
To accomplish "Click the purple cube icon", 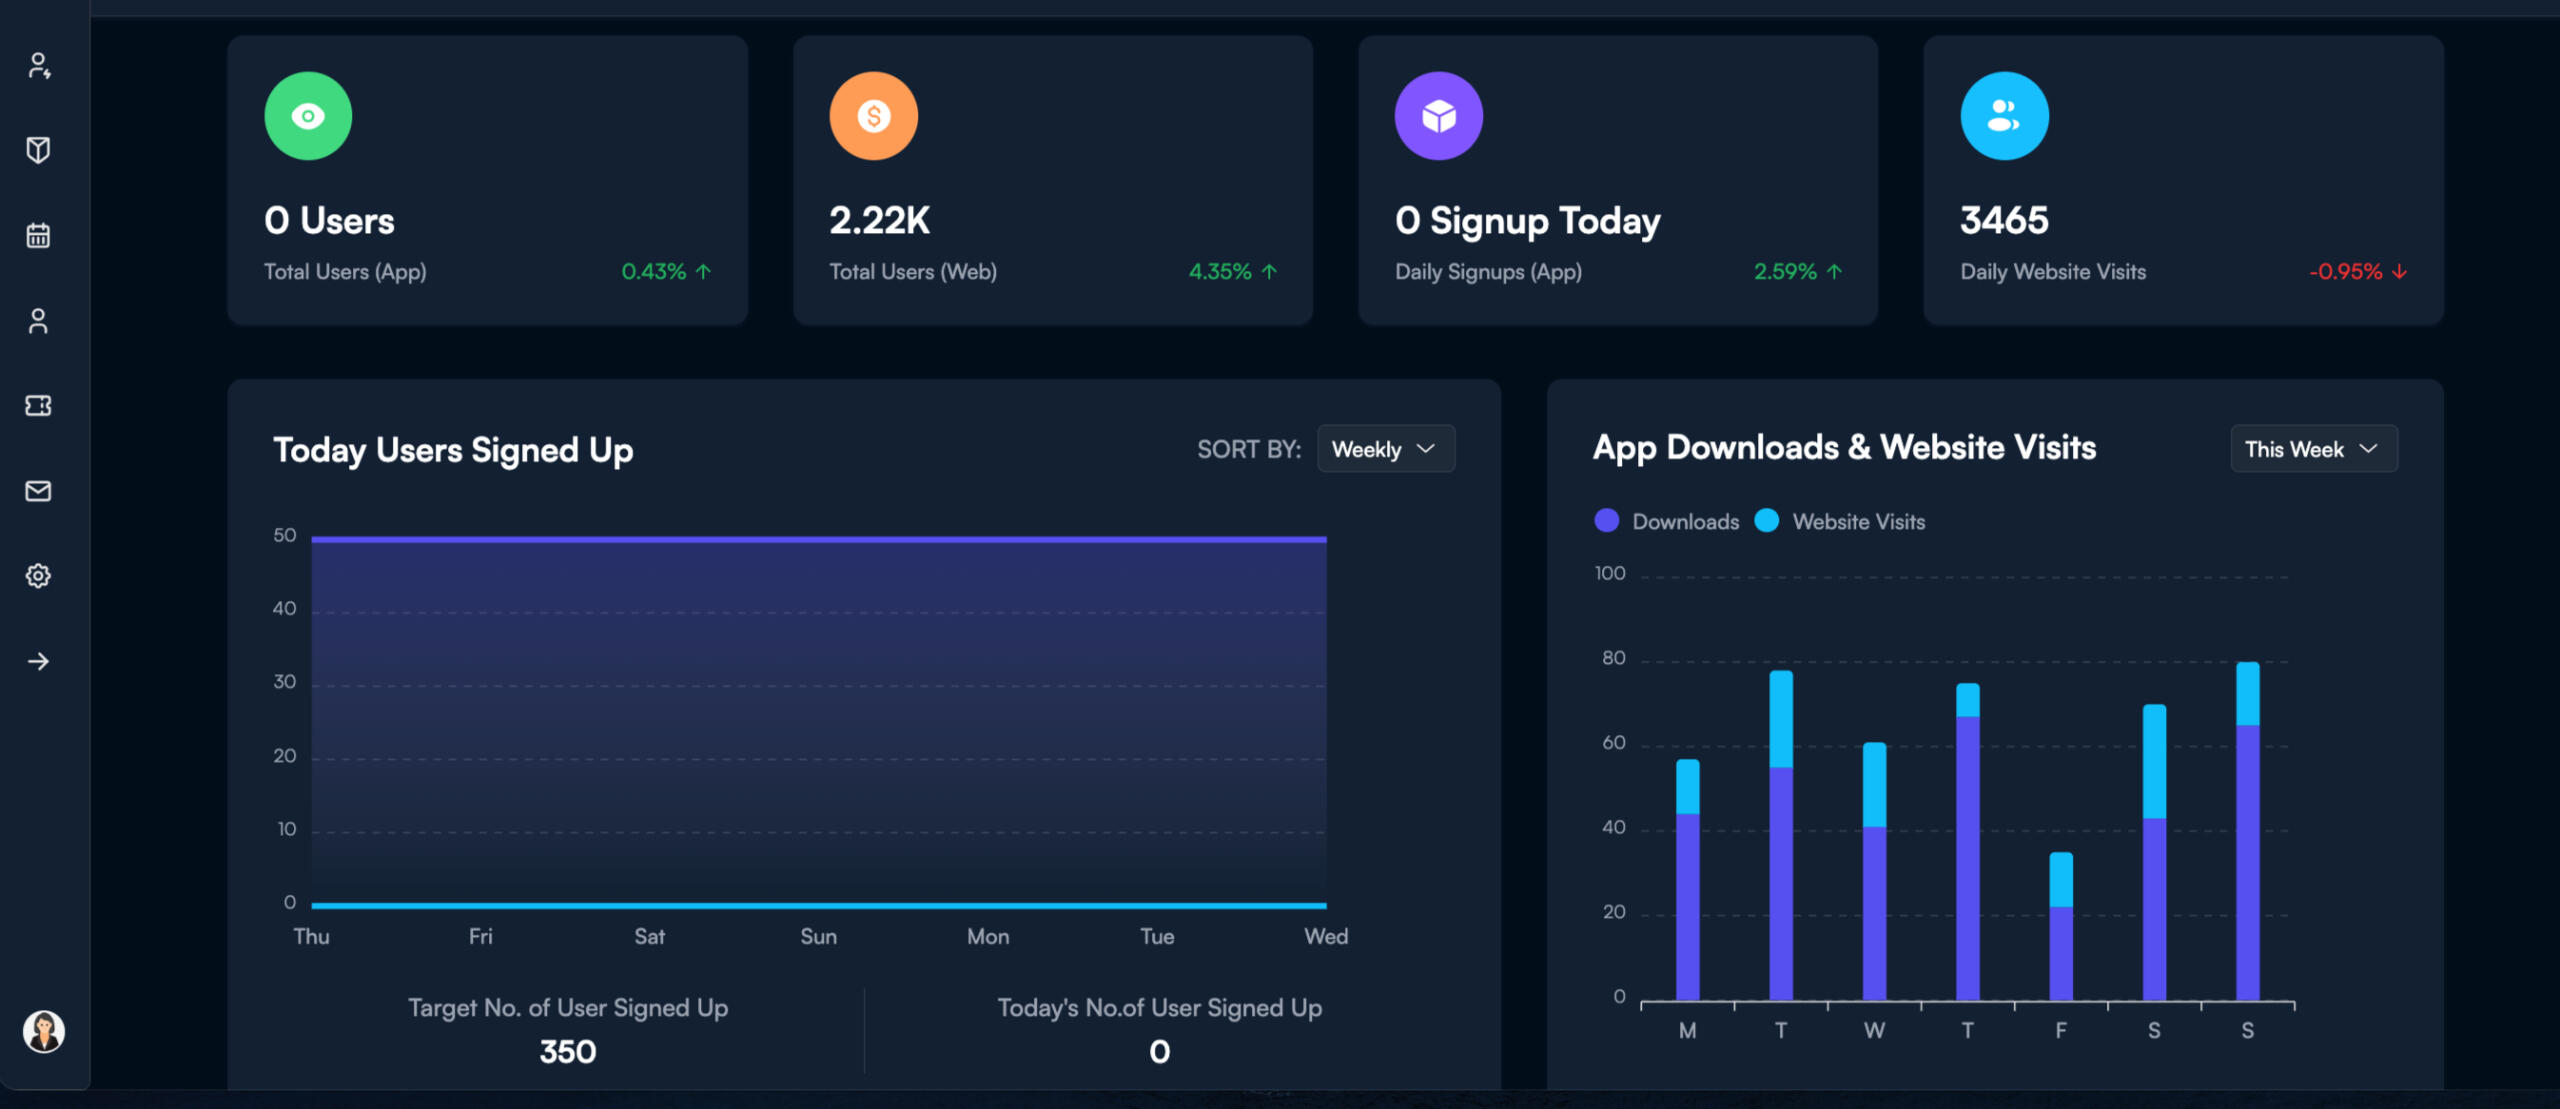I will pyautogui.click(x=1438, y=116).
